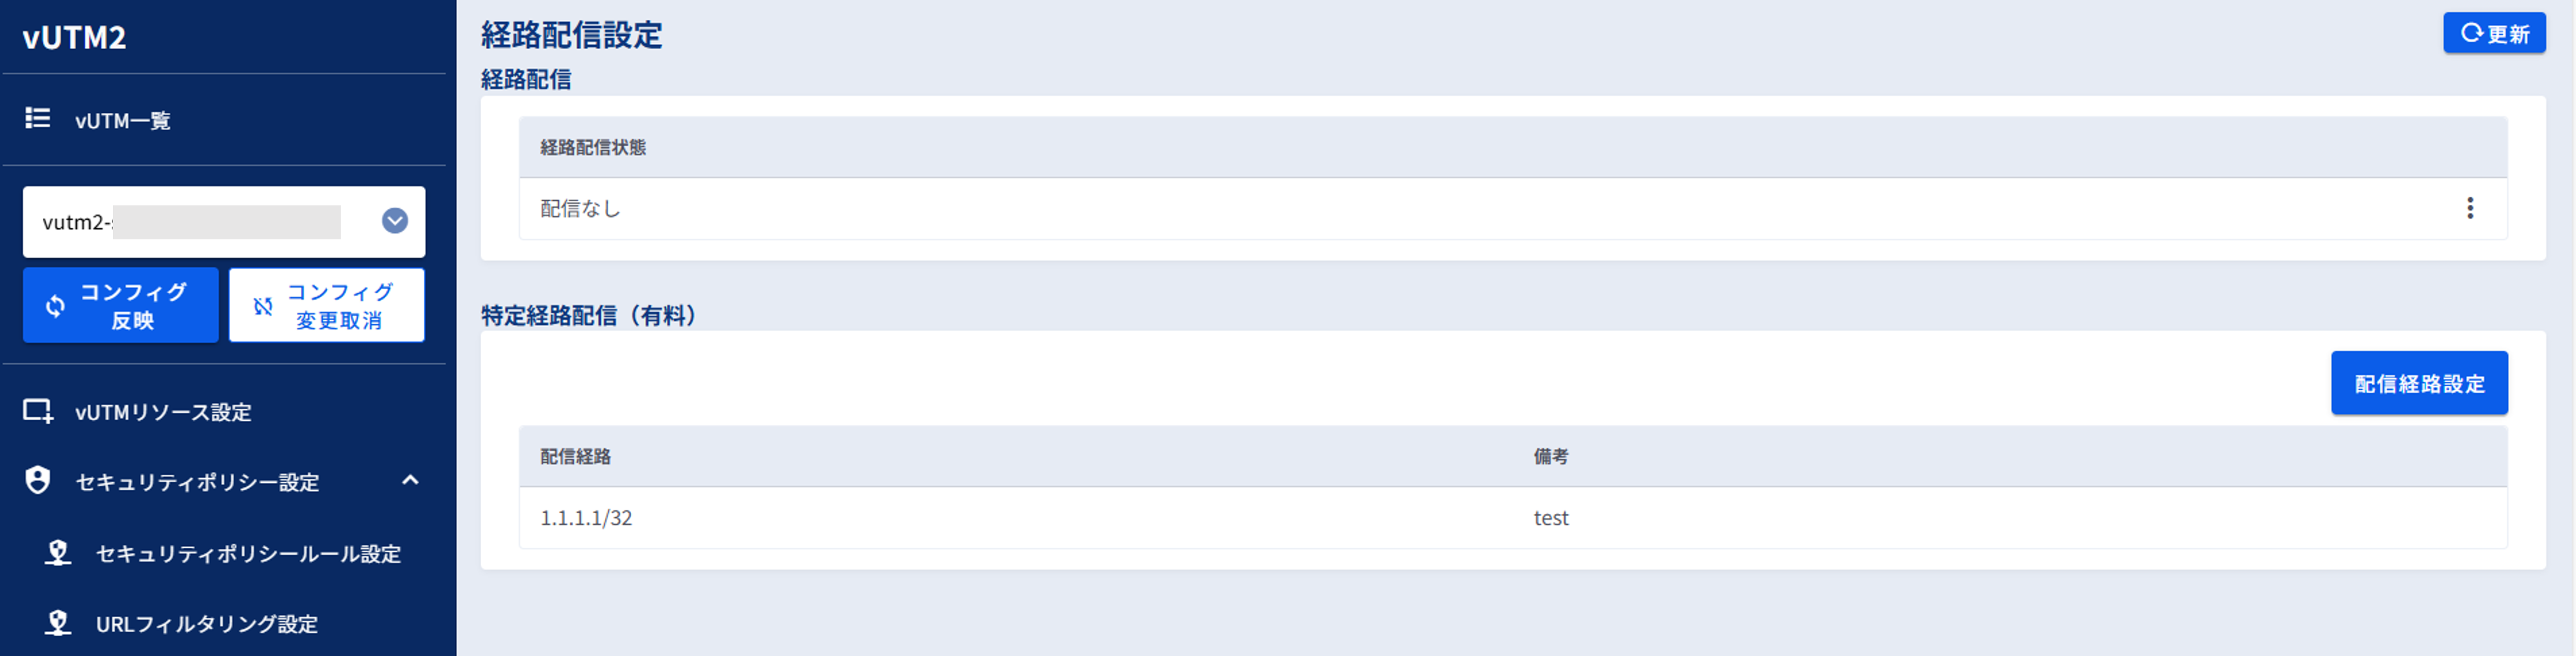The image size is (2576, 656).
Task: Click the コンフィグ反映 button
Action: [120, 305]
